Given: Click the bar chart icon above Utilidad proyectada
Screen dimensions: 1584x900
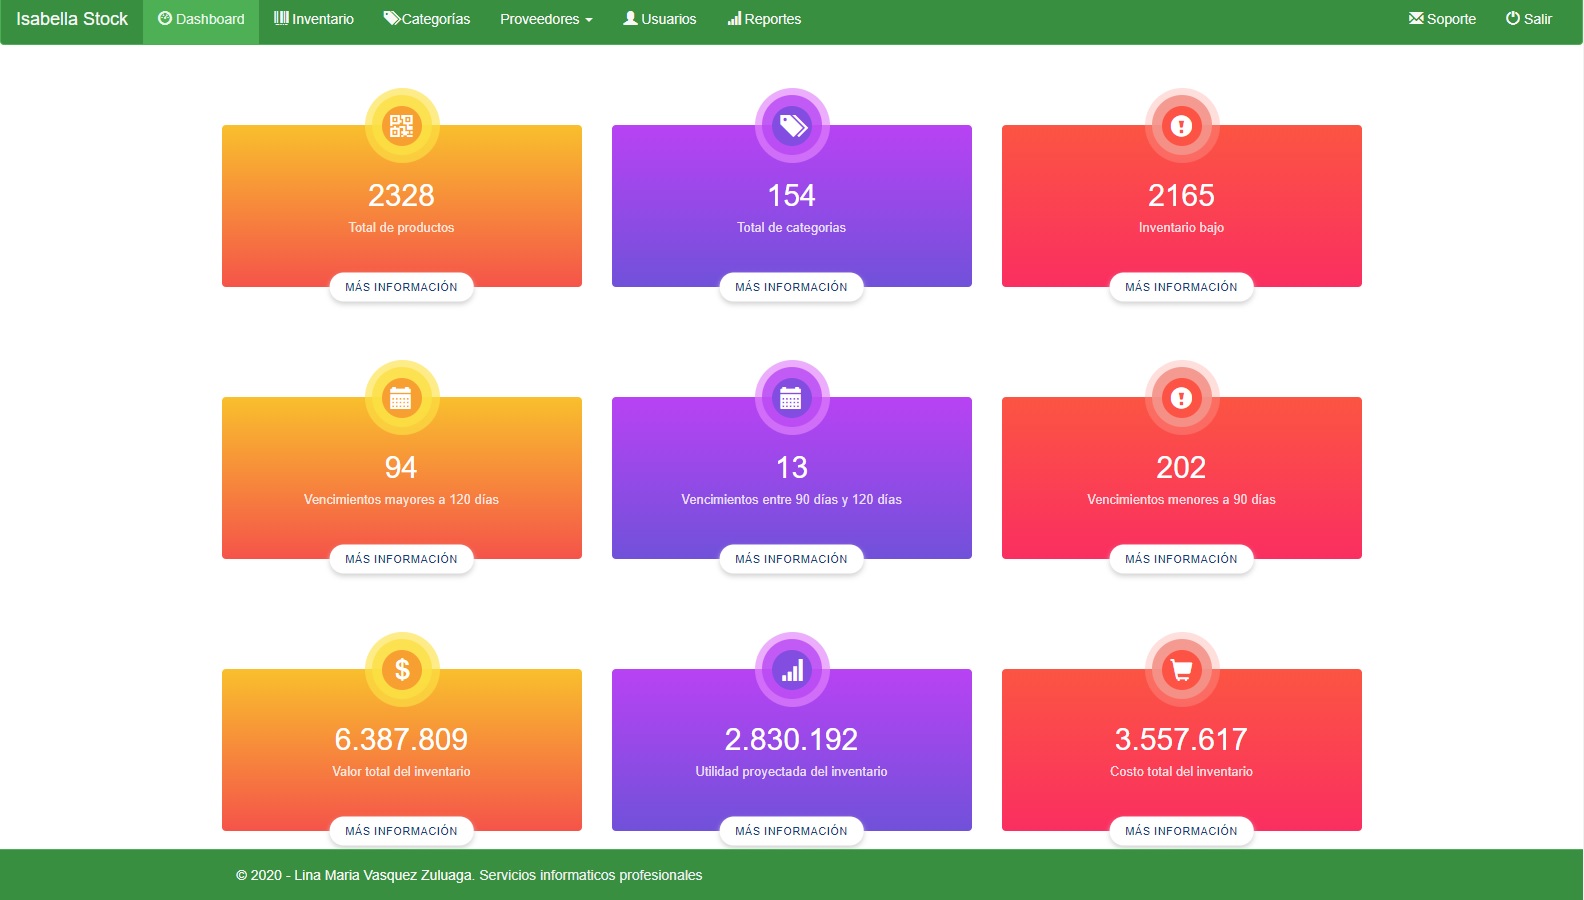Looking at the screenshot, I should point(792,670).
